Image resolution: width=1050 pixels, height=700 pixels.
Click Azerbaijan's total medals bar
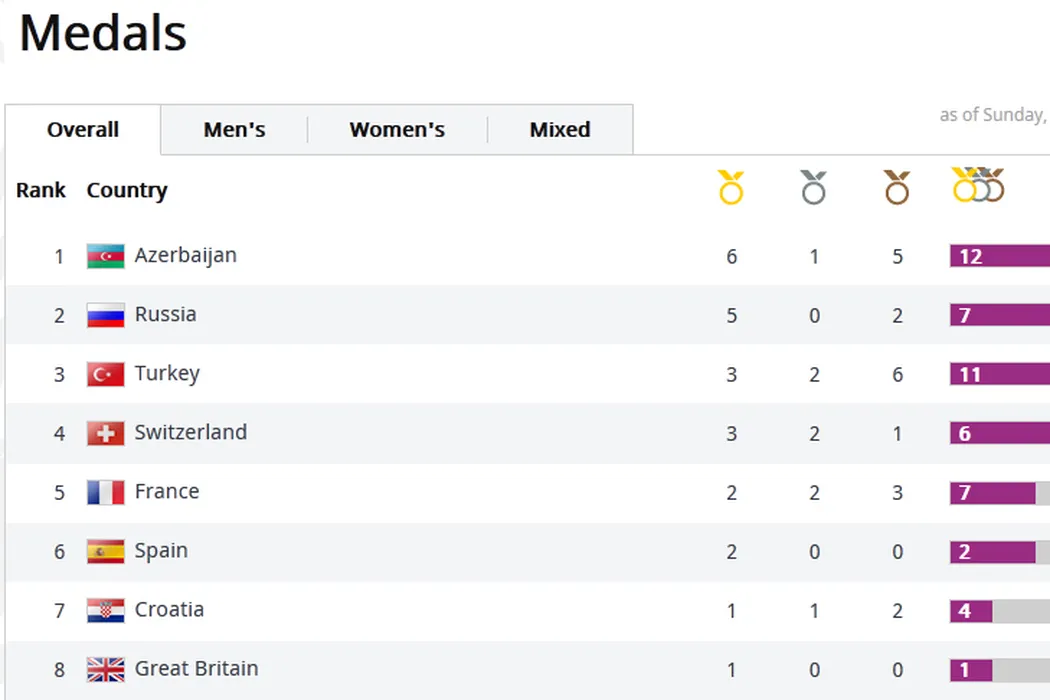click(999, 256)
